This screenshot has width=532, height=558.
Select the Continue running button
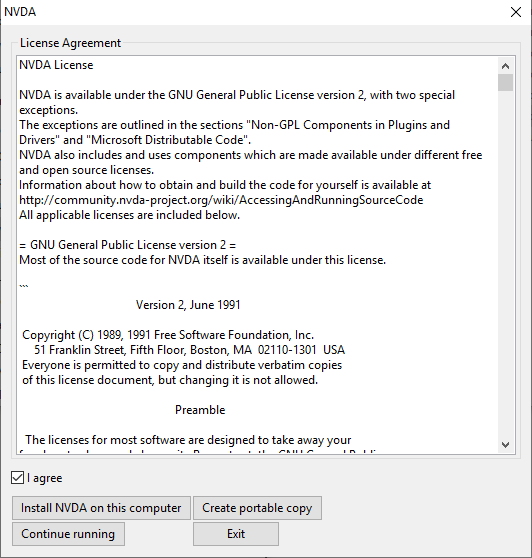(68, 534)
